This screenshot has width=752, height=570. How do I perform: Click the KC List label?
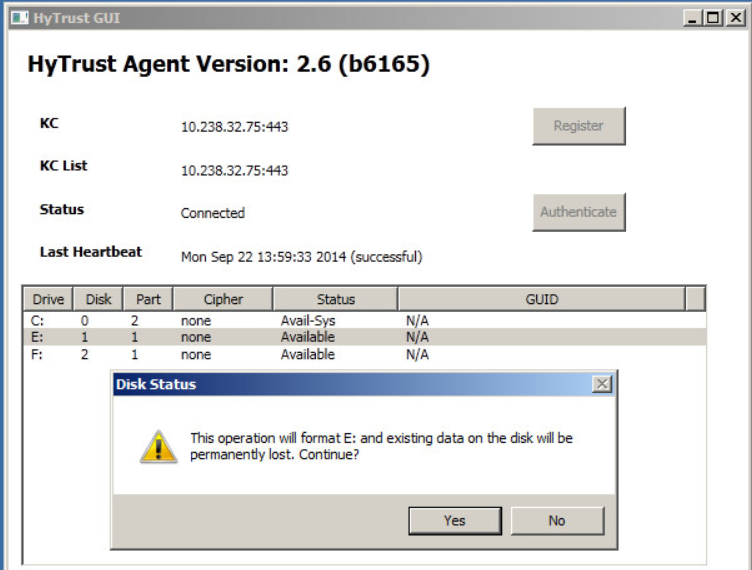63,165
